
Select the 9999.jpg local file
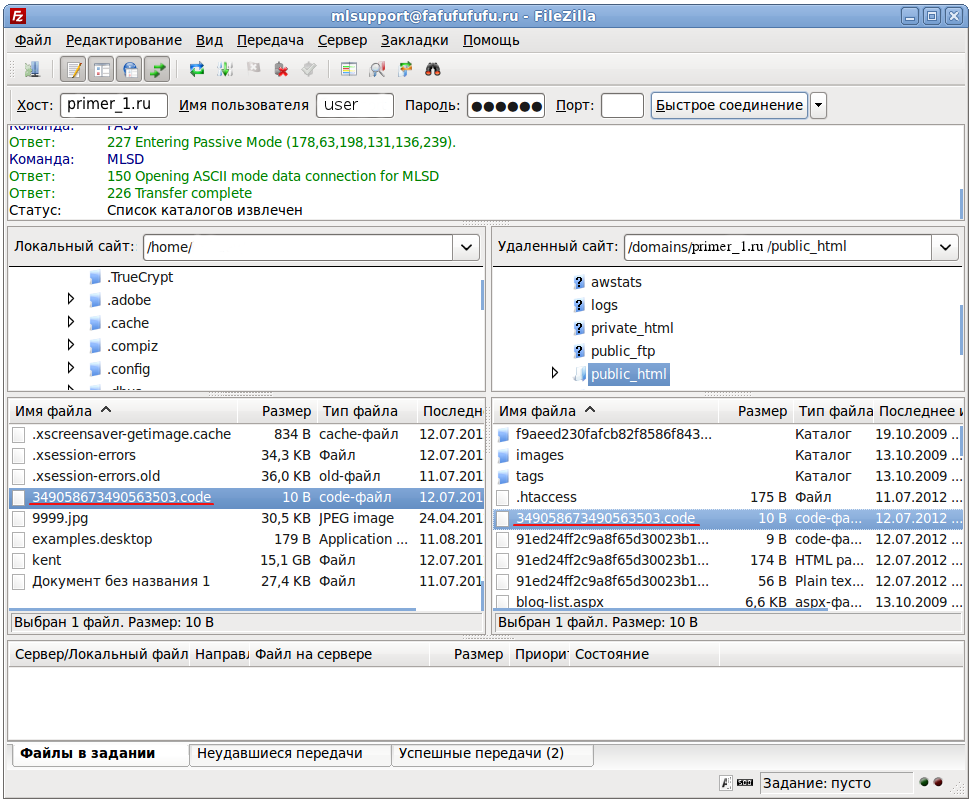[60, 518]
